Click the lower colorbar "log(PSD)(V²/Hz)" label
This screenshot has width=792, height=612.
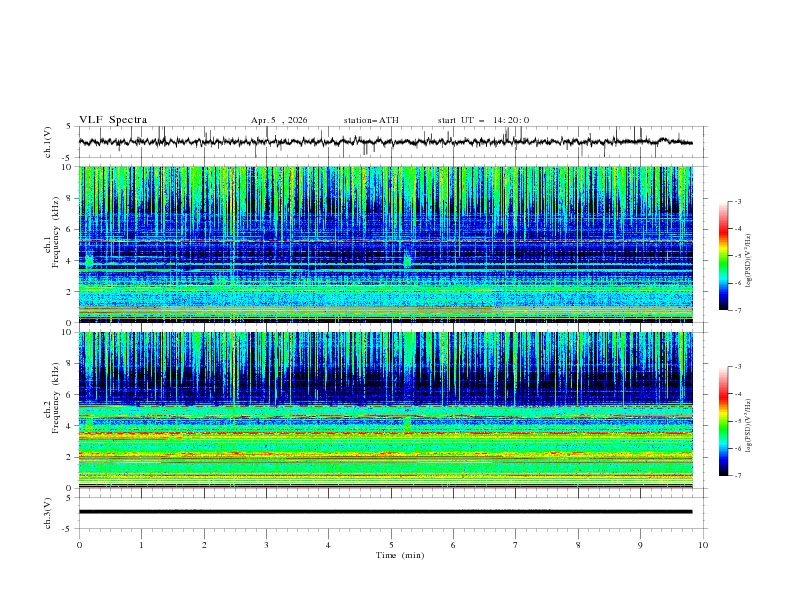(x=748, y=425)
